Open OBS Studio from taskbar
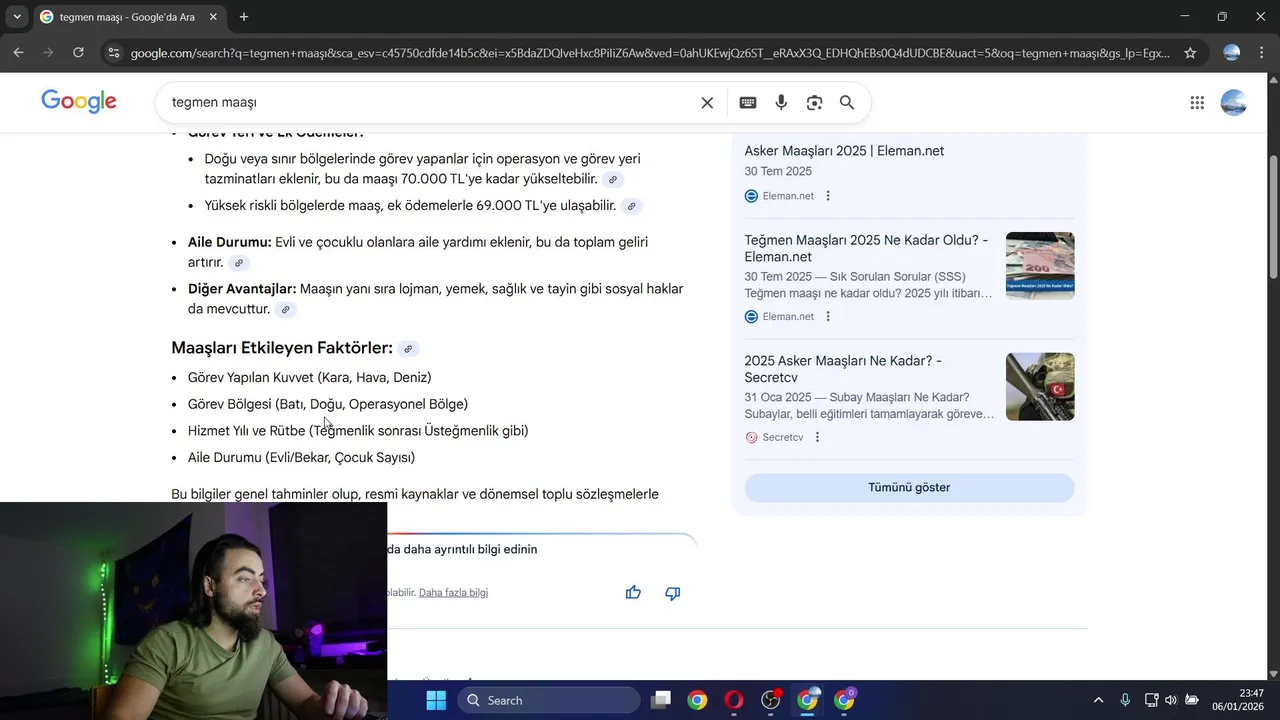This screenshot has width=1280, height=720. tap(771, 700)
